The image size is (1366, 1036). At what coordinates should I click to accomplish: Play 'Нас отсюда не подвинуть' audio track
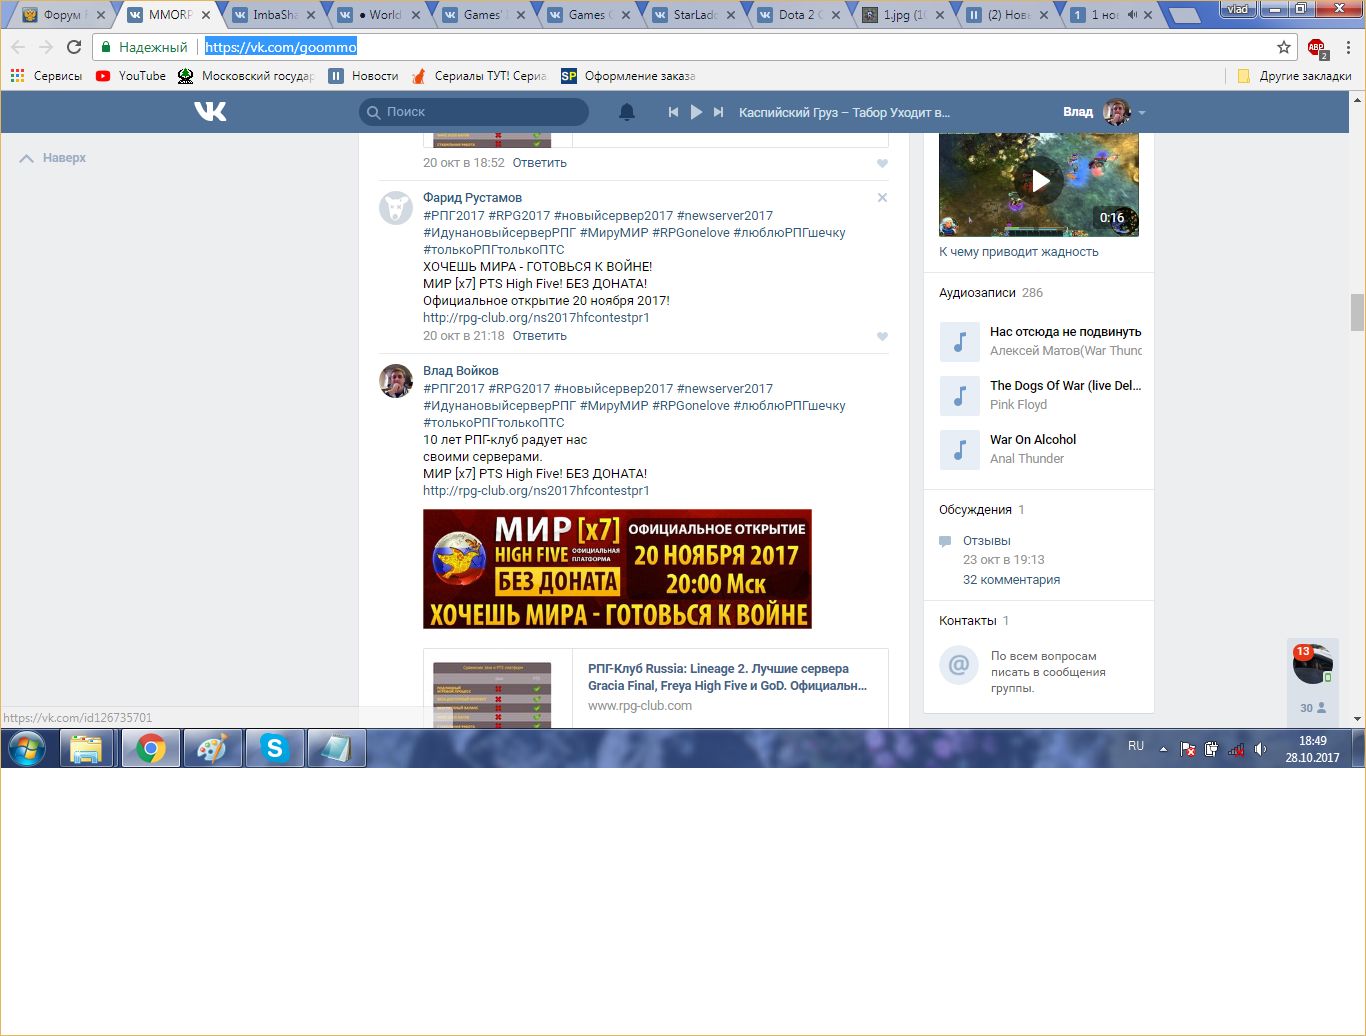click(959, 341)
